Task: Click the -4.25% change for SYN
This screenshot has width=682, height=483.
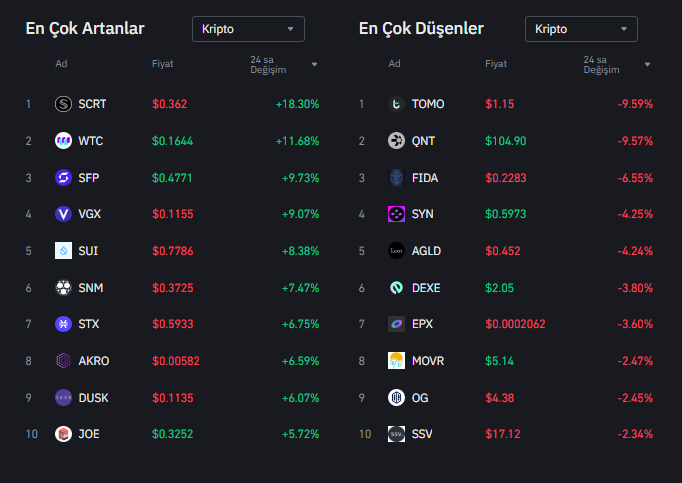Action: pos(635,214)
